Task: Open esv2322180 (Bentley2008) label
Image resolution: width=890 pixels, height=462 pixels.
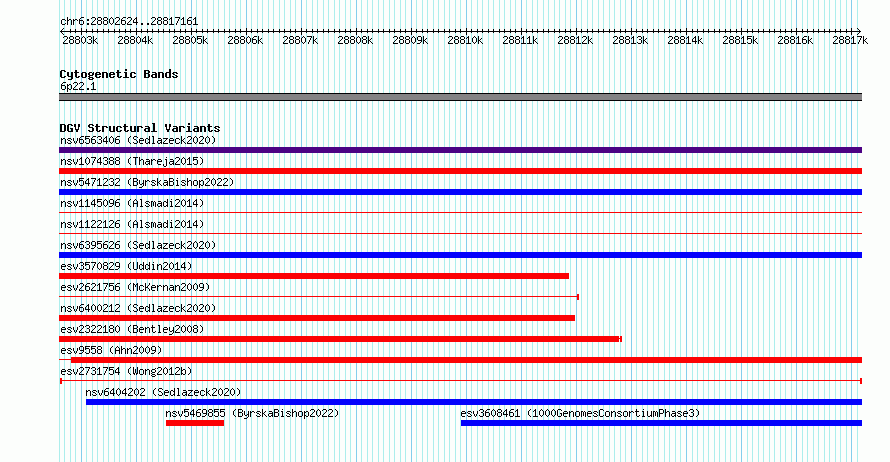Action: 132,329
